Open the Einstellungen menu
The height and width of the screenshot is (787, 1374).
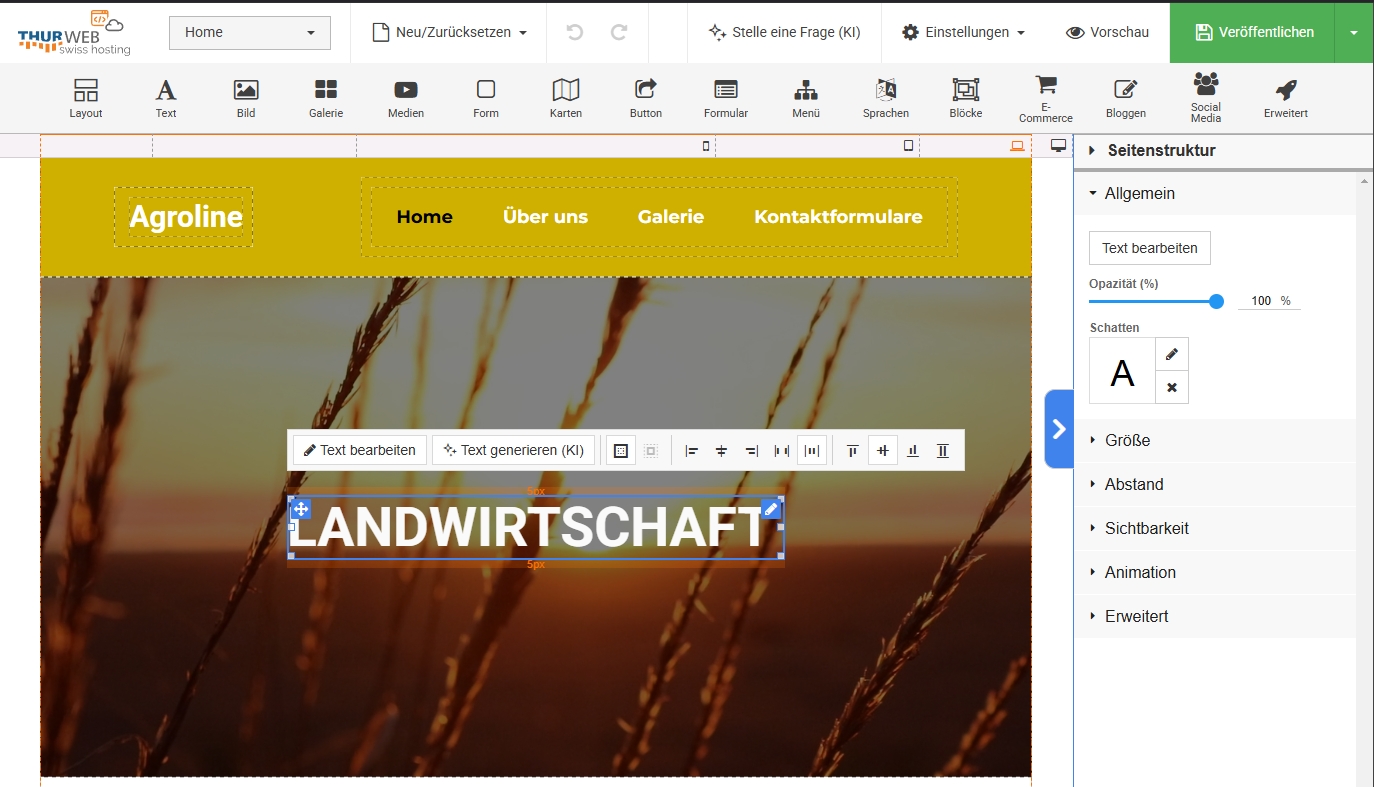click(963, 32)
